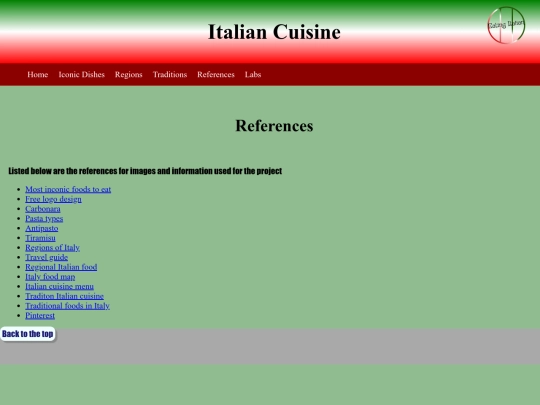Open the Iconic Dishes page
This screenshot has height=405, width=540.
pos(82,74)
